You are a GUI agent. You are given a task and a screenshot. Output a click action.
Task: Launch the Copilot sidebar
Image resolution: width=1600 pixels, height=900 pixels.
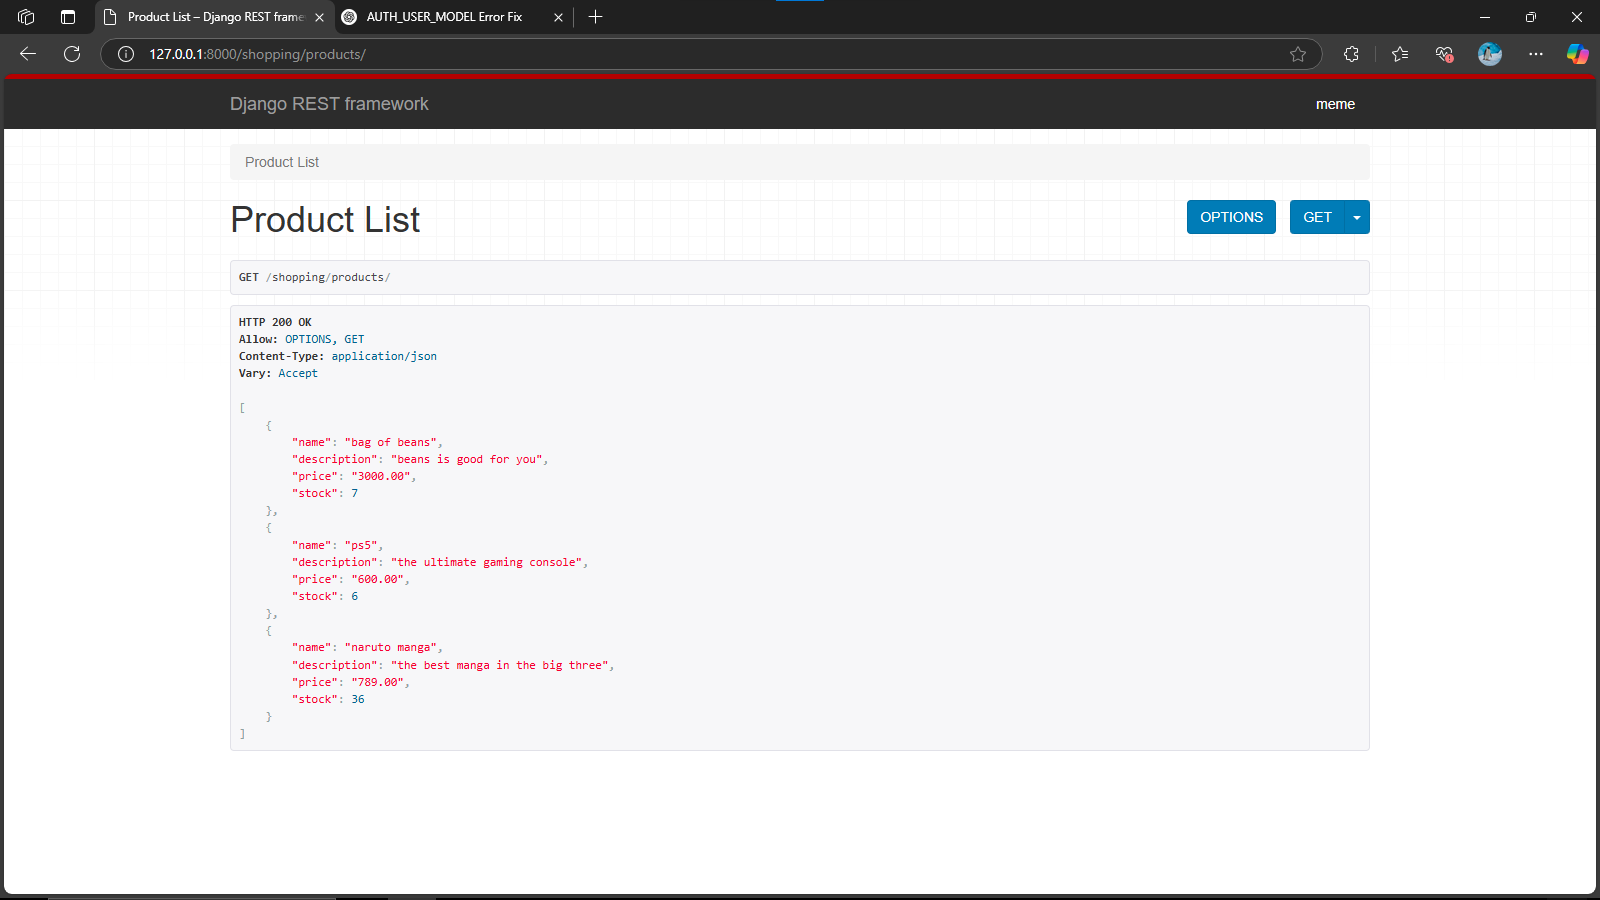(1578, 54)
